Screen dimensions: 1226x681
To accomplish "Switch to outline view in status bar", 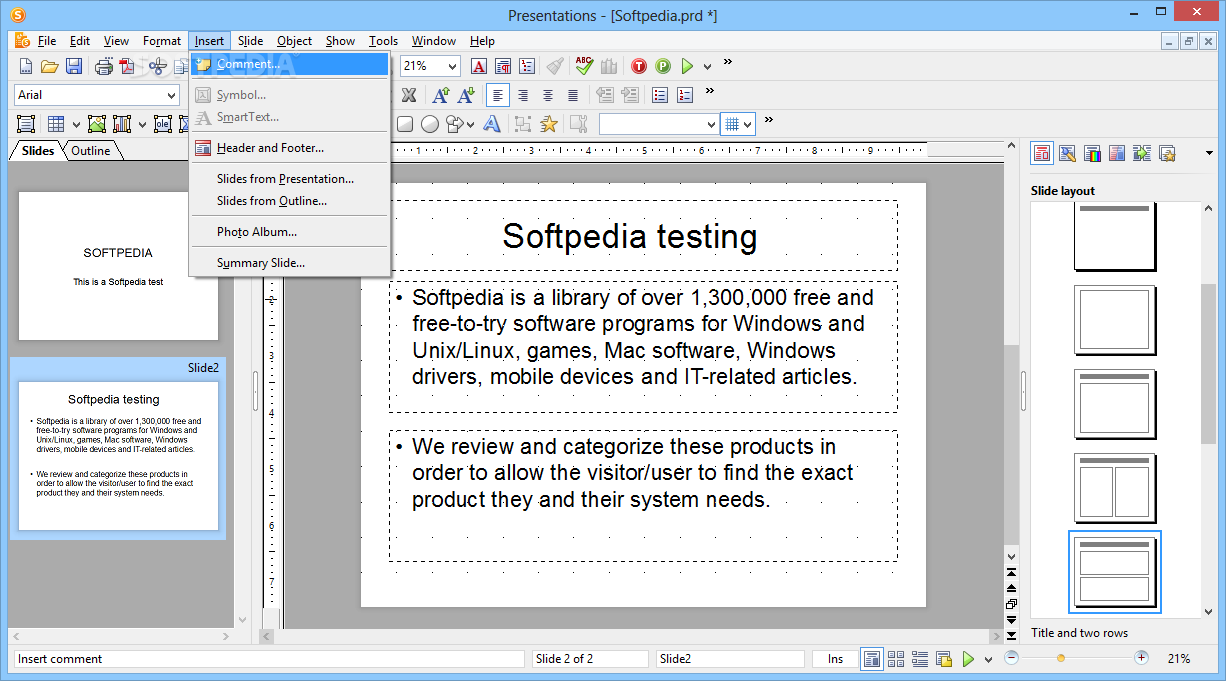I will 920,659.
